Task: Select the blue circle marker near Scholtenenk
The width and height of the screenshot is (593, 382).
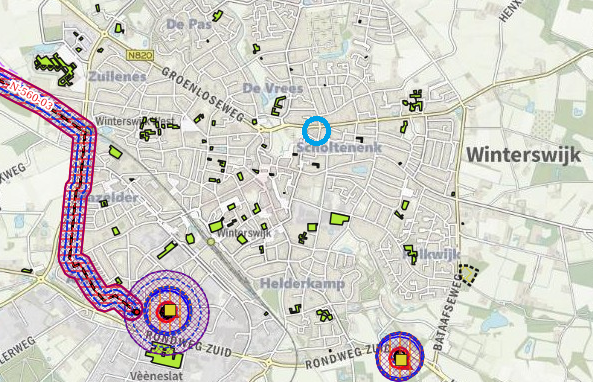Action: (317, 131)
